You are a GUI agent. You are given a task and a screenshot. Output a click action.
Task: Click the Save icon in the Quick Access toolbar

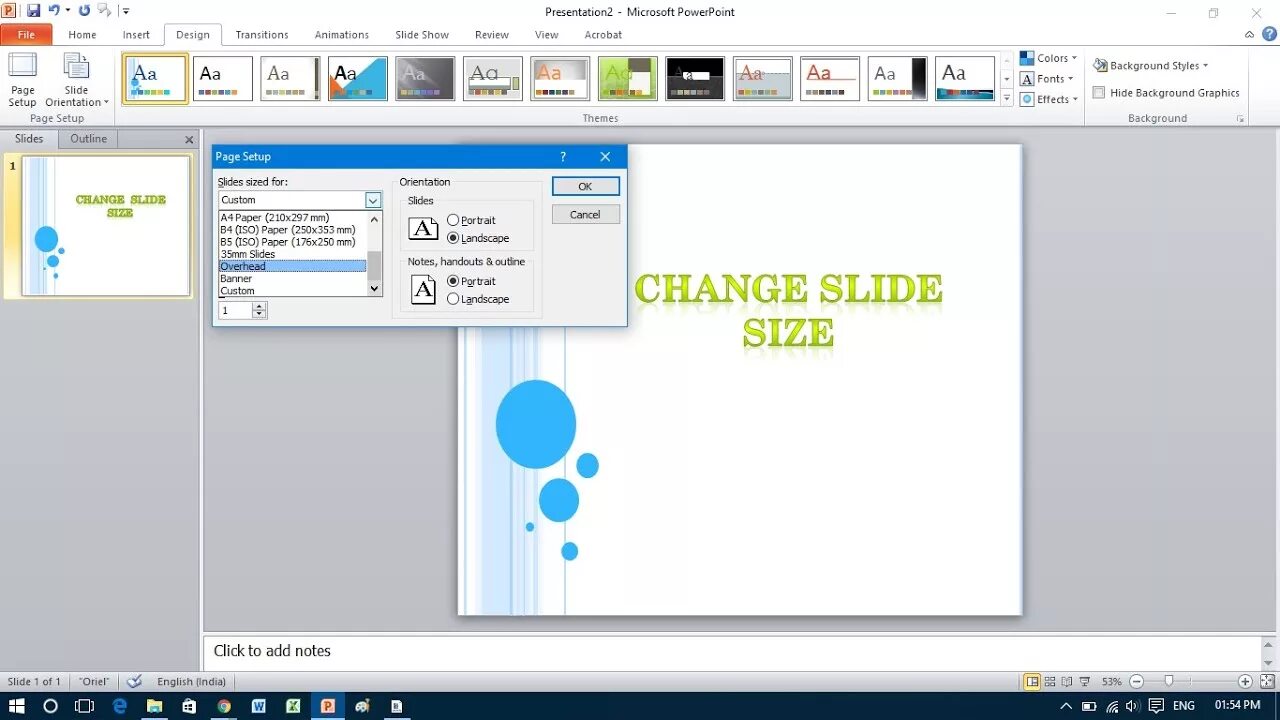(33, 11)
